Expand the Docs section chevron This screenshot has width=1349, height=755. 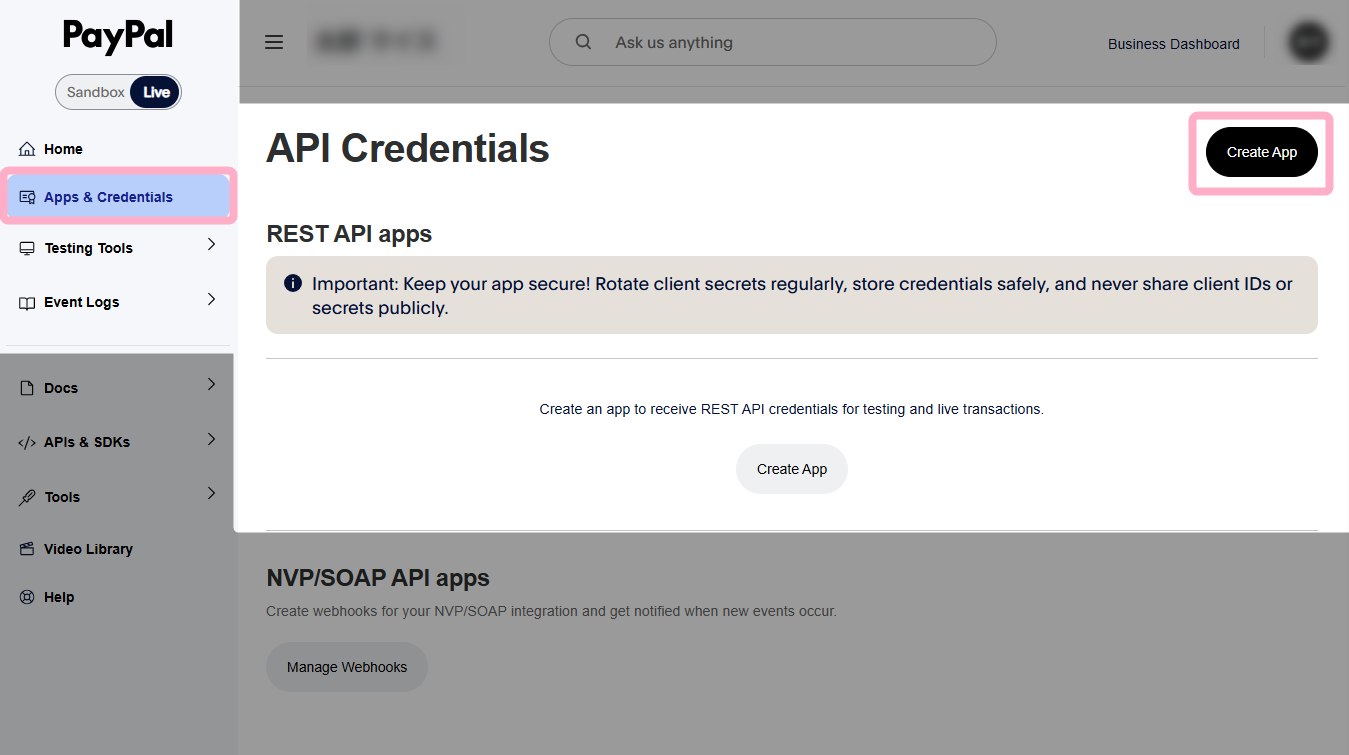tap(211, 384)
